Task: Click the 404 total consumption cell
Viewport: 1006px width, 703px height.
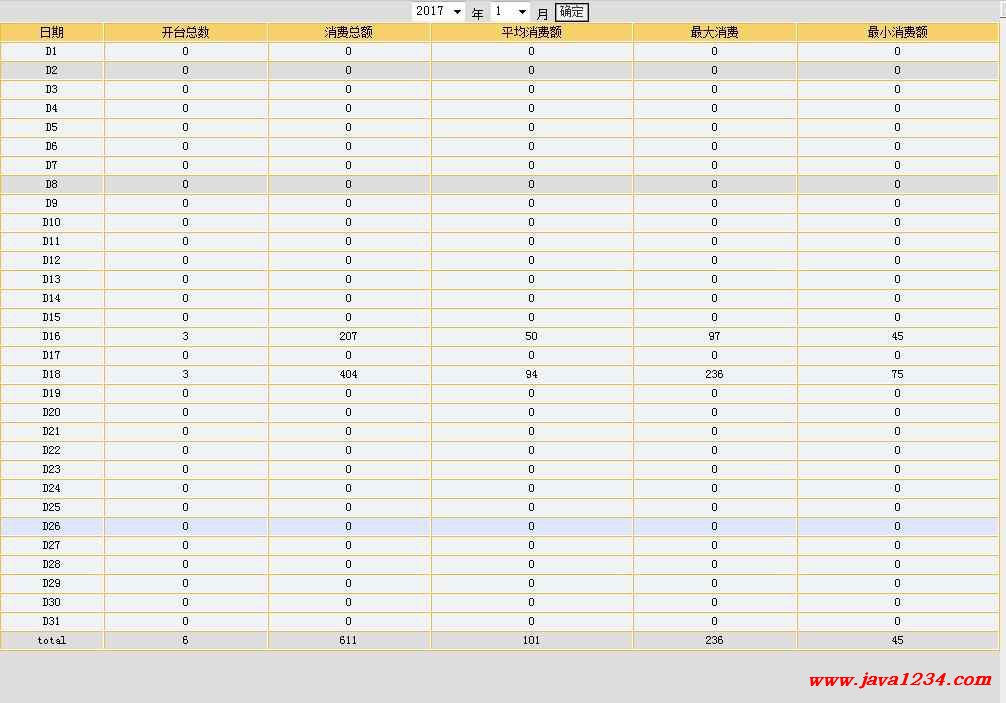Action: pos(348,374)
